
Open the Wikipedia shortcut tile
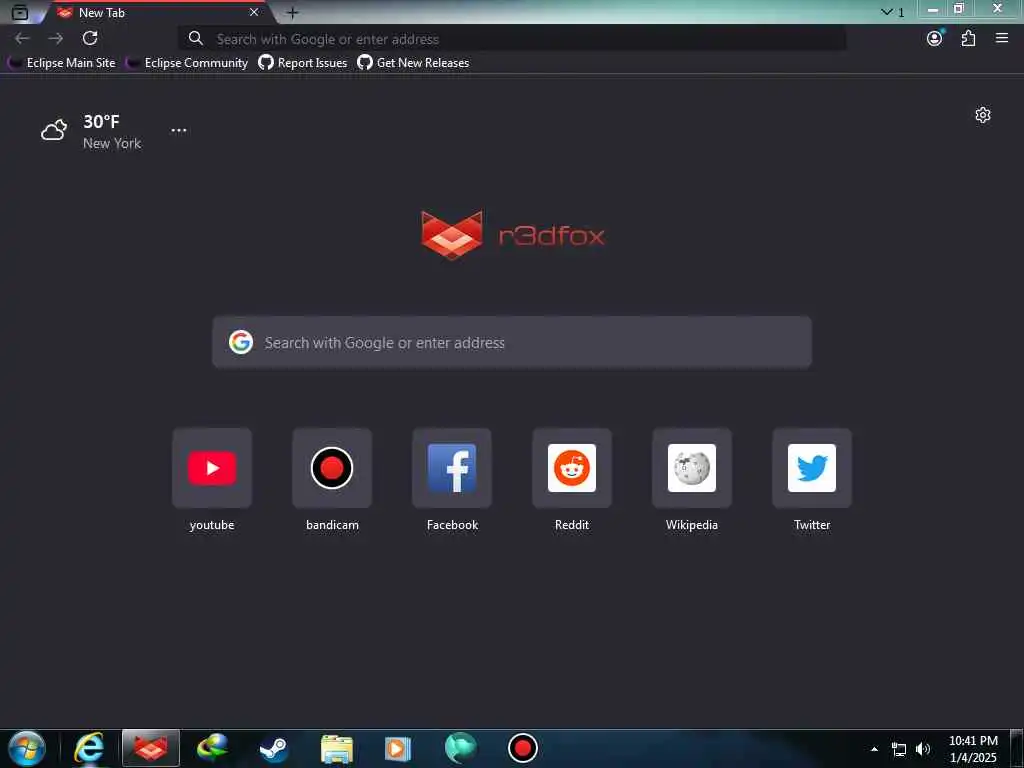pos(692,468)
